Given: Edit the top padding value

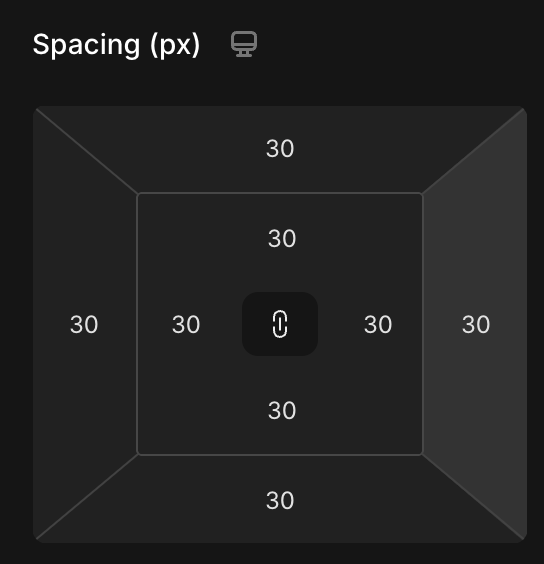Looking at the screenshot, I should (282, 238).
